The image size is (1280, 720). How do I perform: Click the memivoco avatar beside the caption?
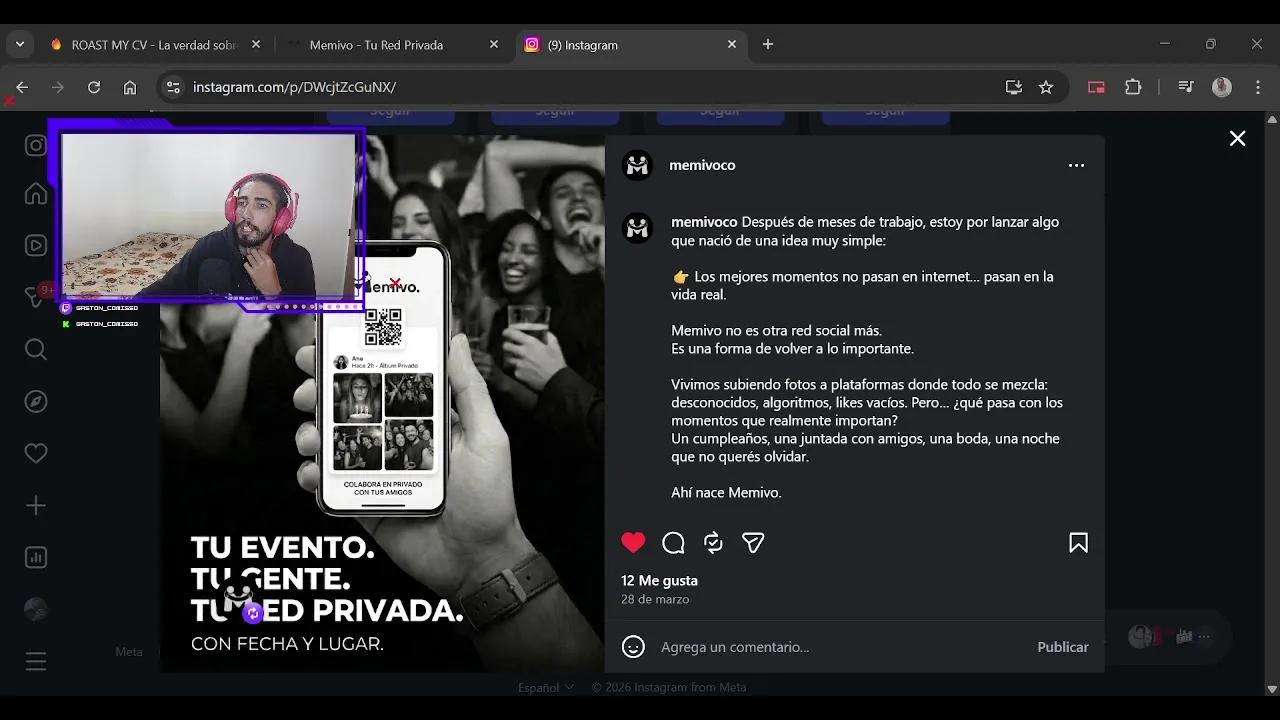click(637, 228)
